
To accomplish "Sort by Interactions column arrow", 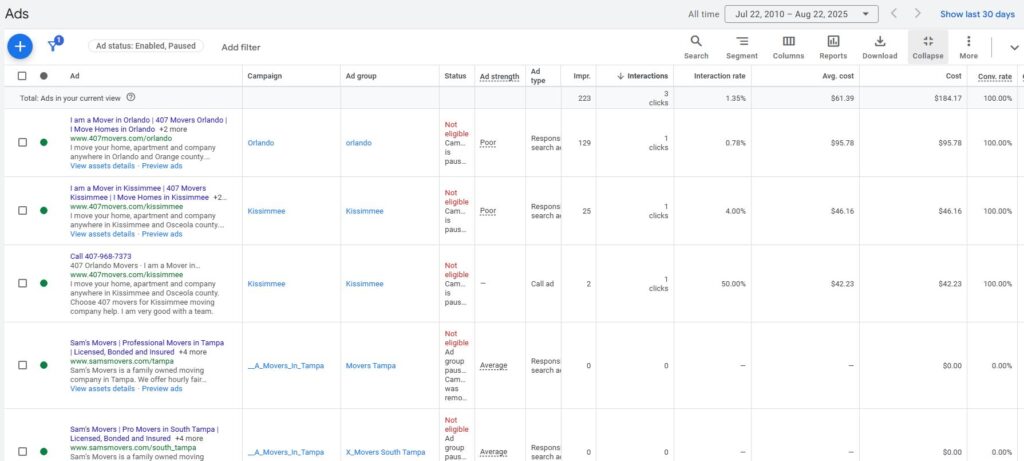I will [x=620, y=76].
